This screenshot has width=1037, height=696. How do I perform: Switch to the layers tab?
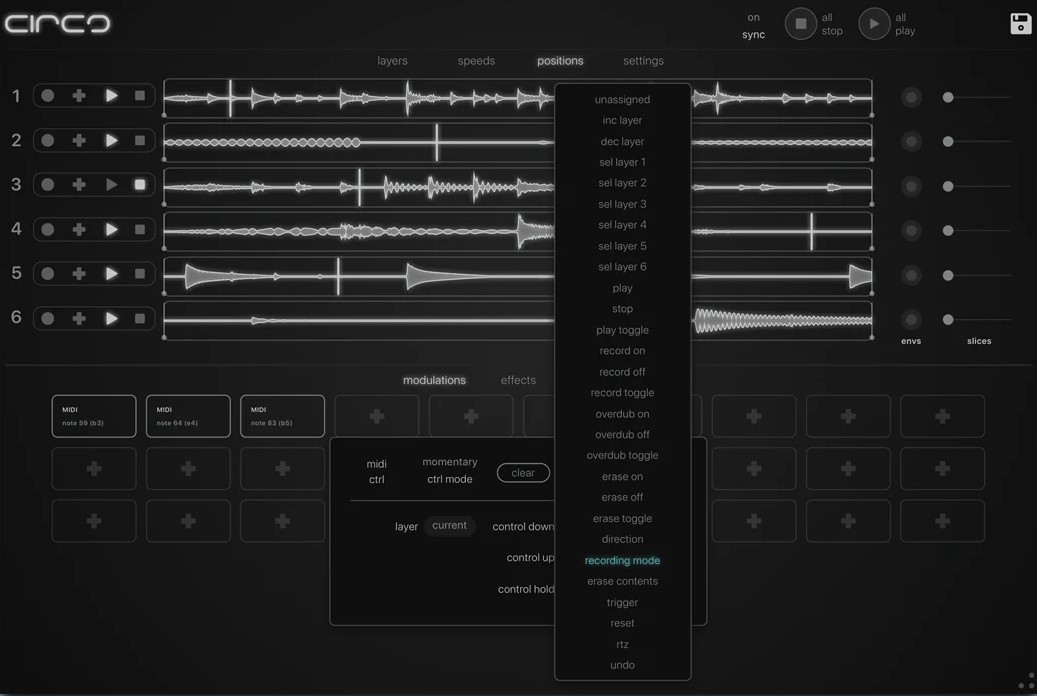pyautogui.click(x=392, y=61)
